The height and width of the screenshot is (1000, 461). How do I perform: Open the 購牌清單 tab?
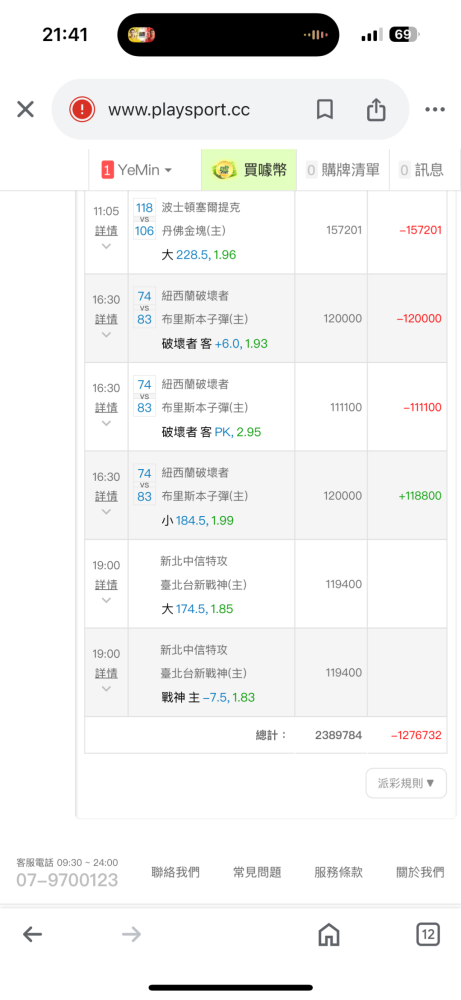pyautogui.click(x=343, y=170)
